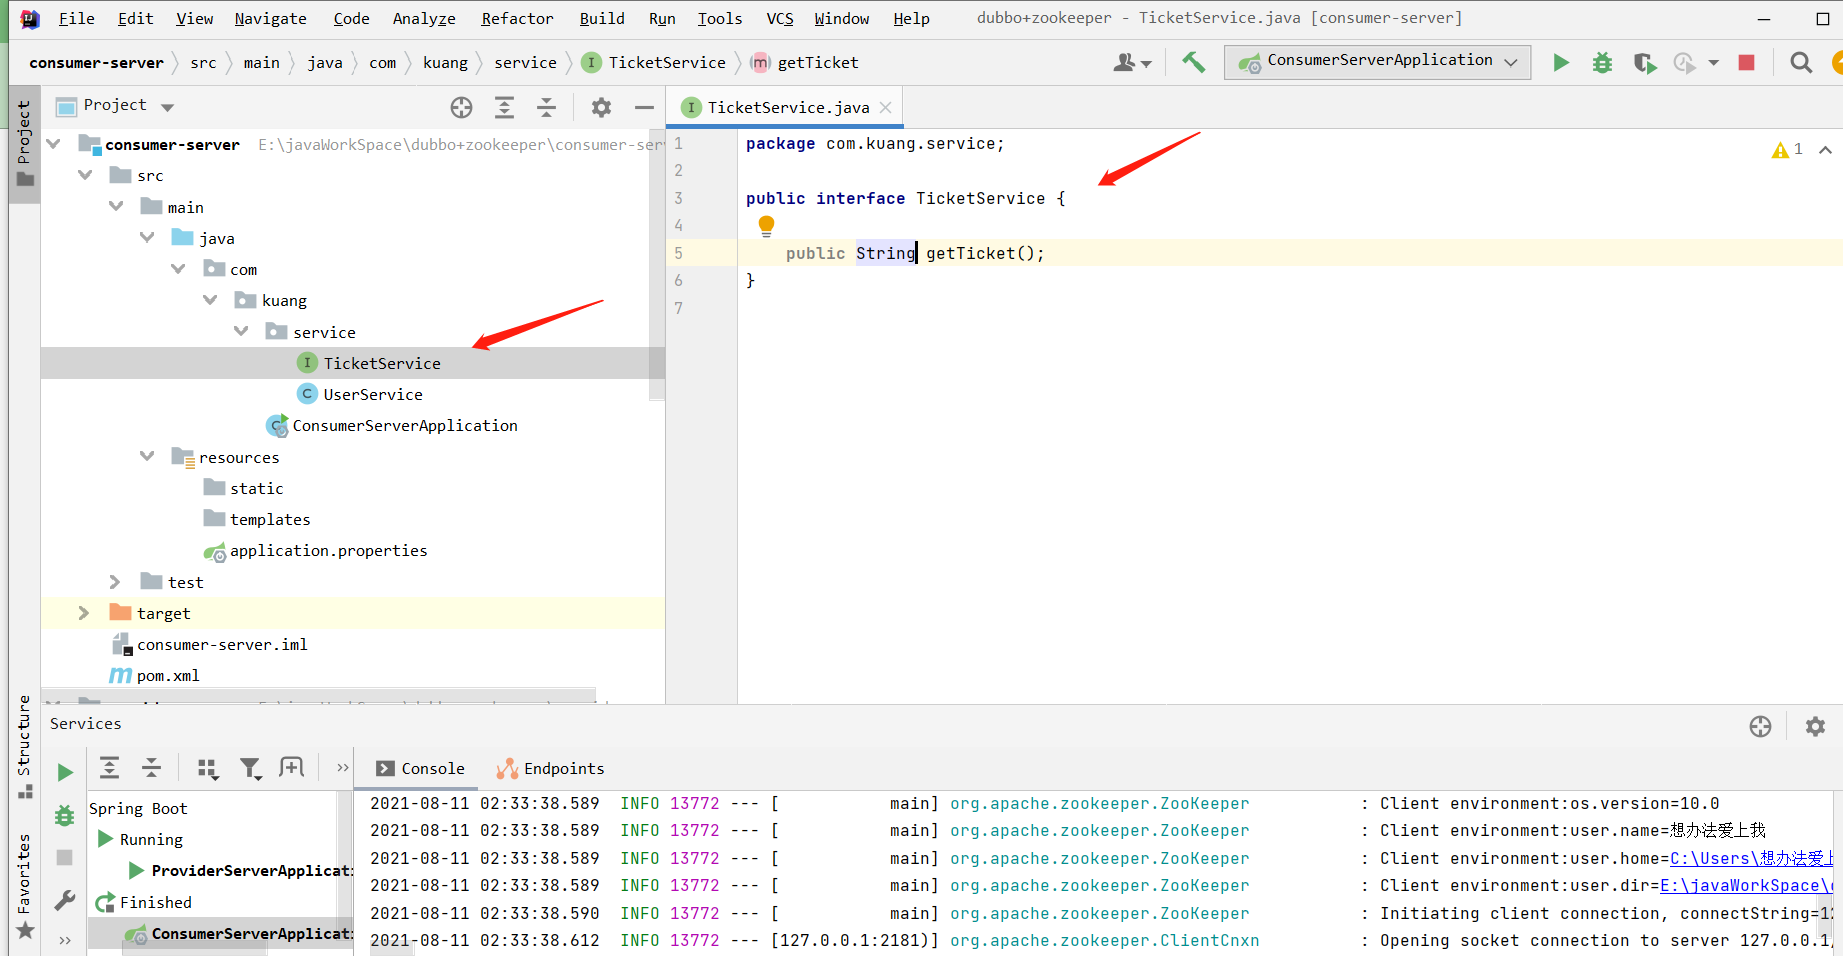This screenshot has height=956, width=1843.
Task: Click the profiler run icon
Action: point(1685,63)
